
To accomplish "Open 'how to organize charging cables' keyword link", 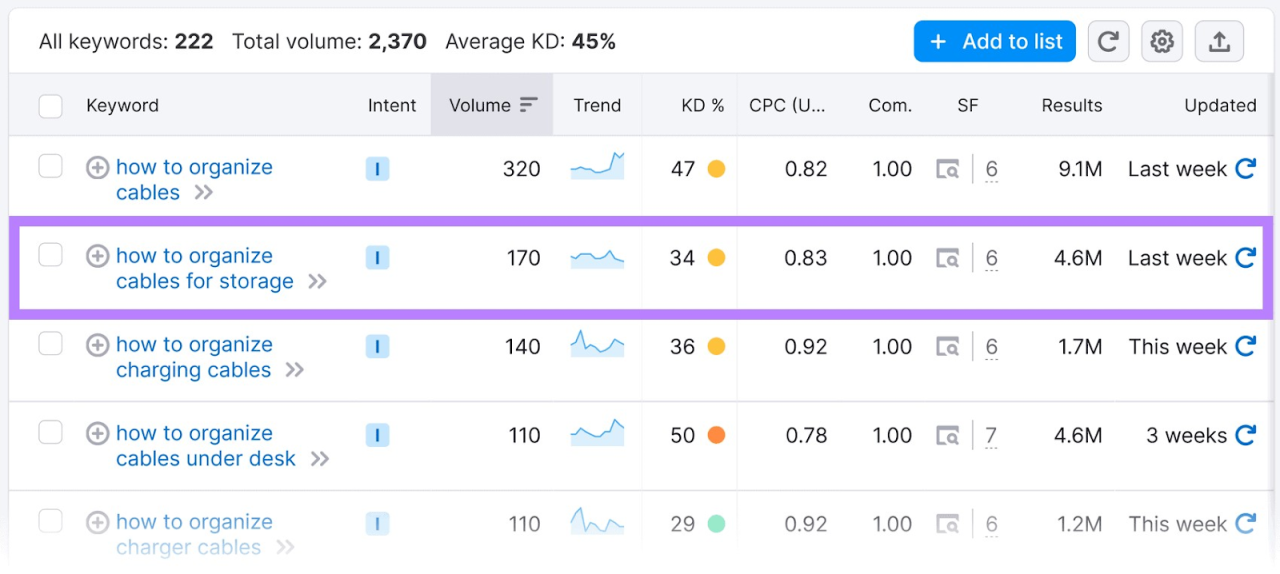I will (x=194, y=357).
